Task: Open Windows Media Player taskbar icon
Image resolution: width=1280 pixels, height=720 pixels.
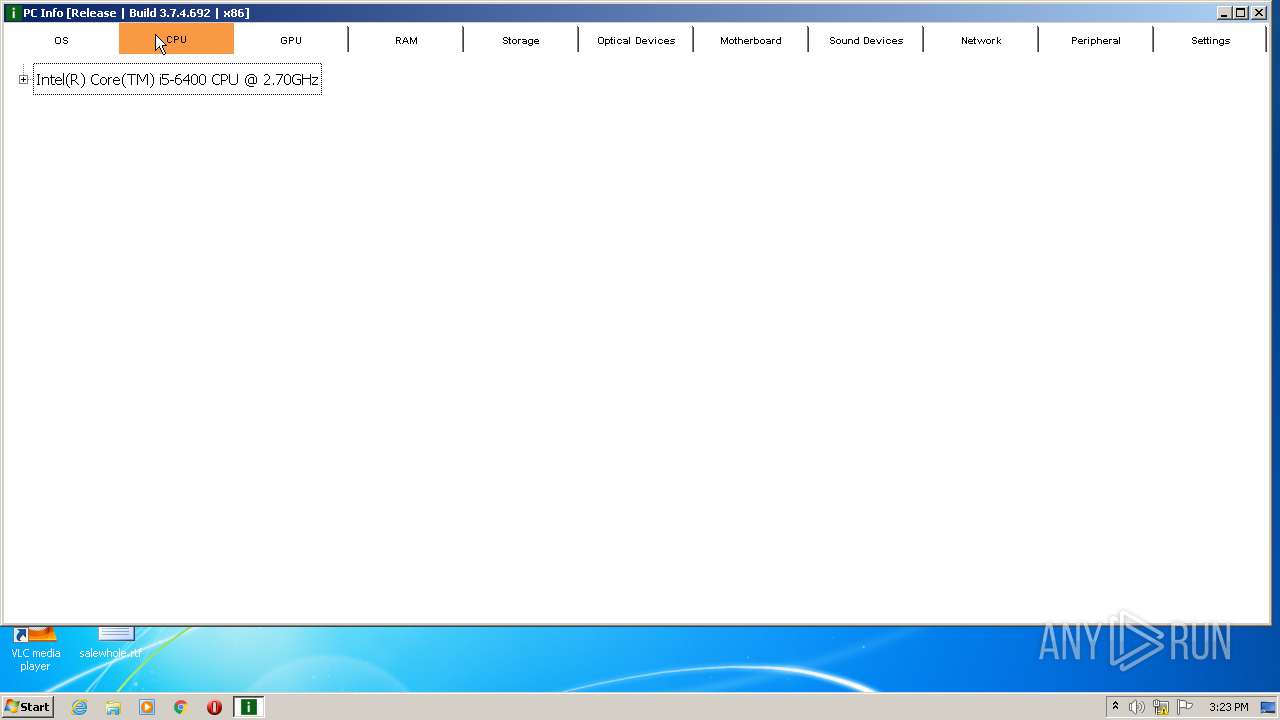Action: tap(147, 707)
